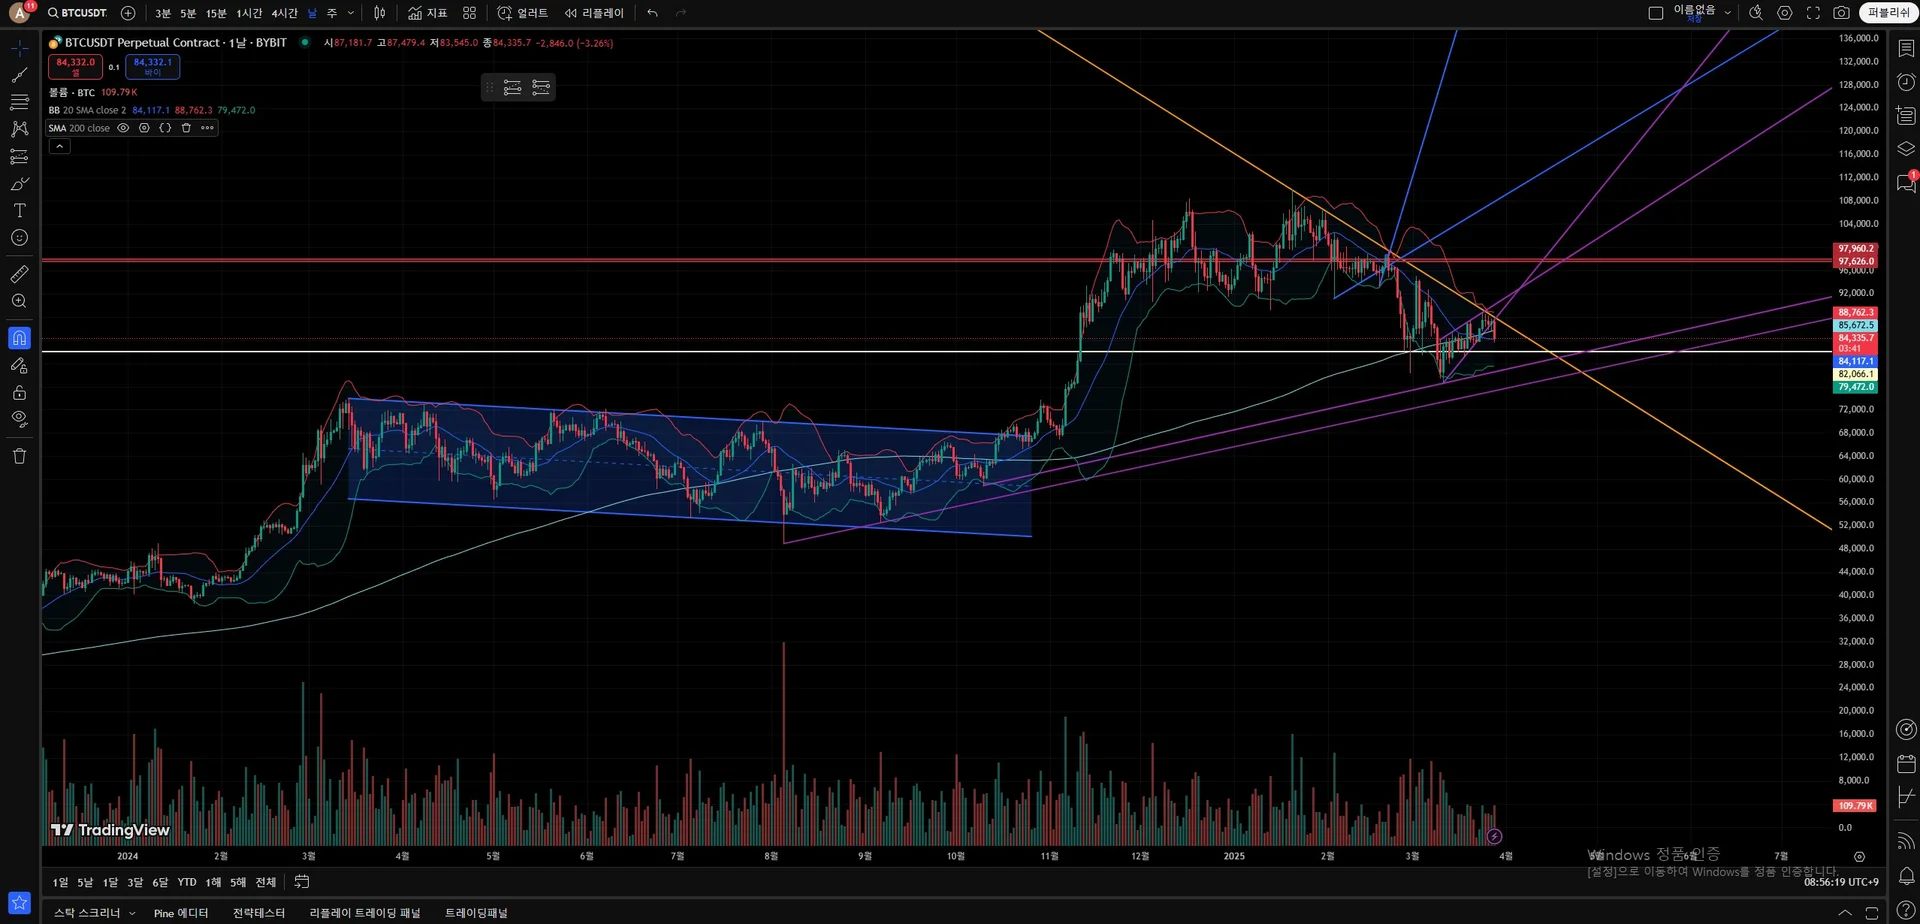
Task: Open the forecasting and measurement tools
Action: coord(19,156)
